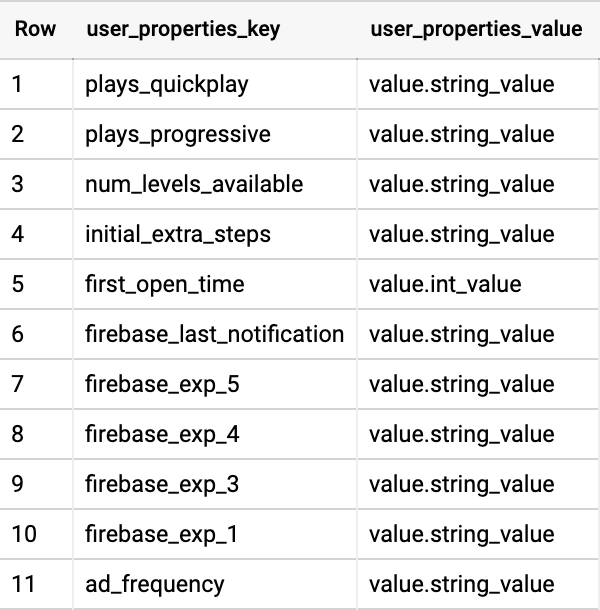
Task: Click row number 1 cell
Action: tap(36, 84)
